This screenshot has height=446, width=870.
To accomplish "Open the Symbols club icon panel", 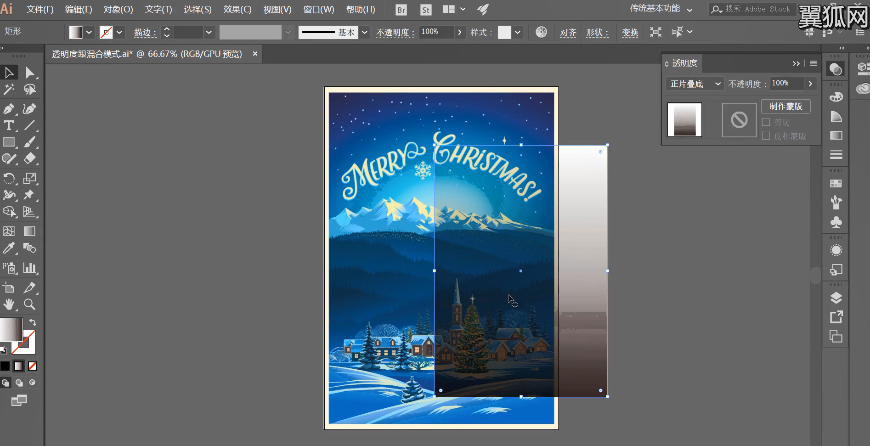I will pyautogui.click(x=836, y=222).
